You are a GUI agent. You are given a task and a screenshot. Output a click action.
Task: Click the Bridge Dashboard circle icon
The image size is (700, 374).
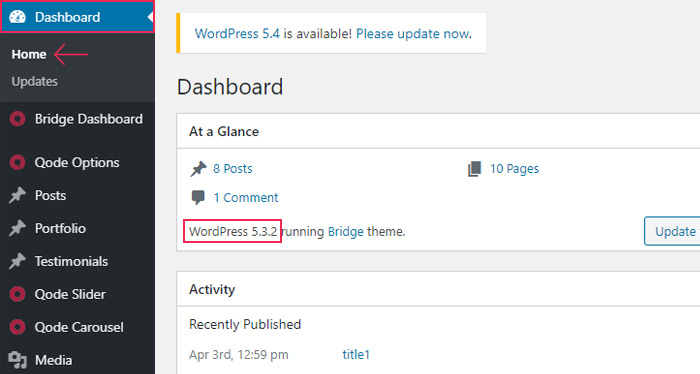pos(17,119)
